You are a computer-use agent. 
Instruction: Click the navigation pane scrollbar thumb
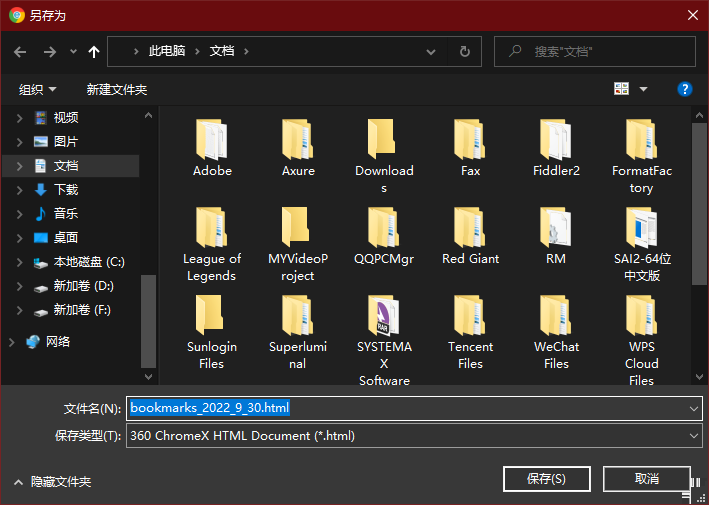click(x=148, y=321)
